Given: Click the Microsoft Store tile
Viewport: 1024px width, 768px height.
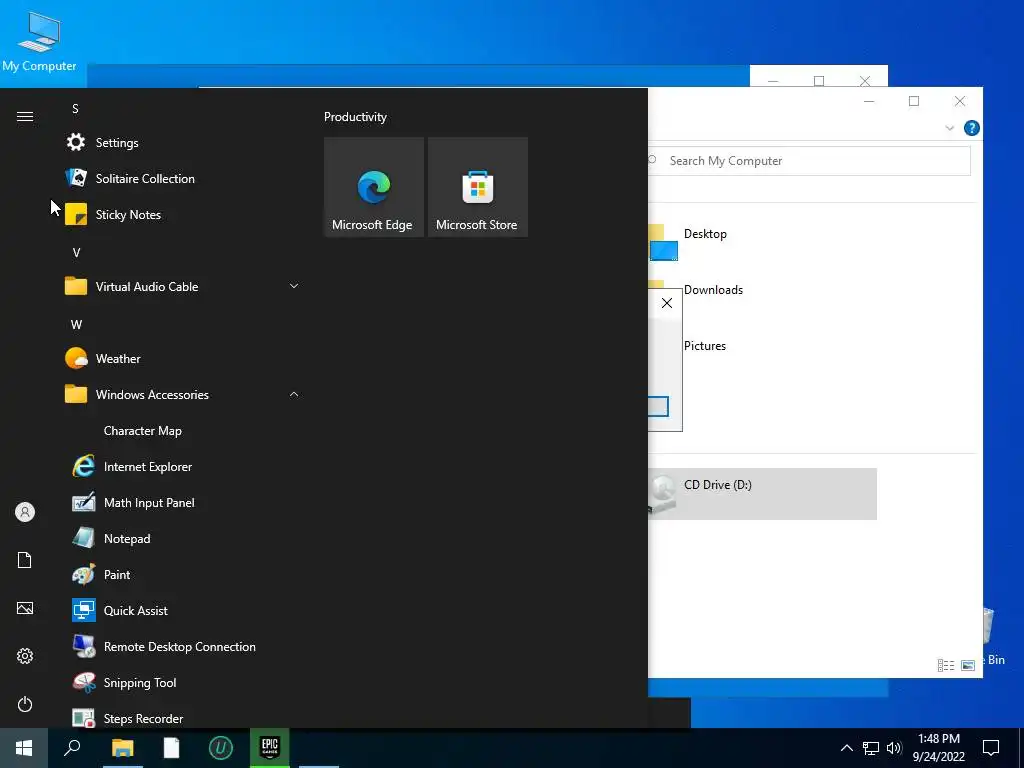Looking at the screenshot, I should pos(477,187).
